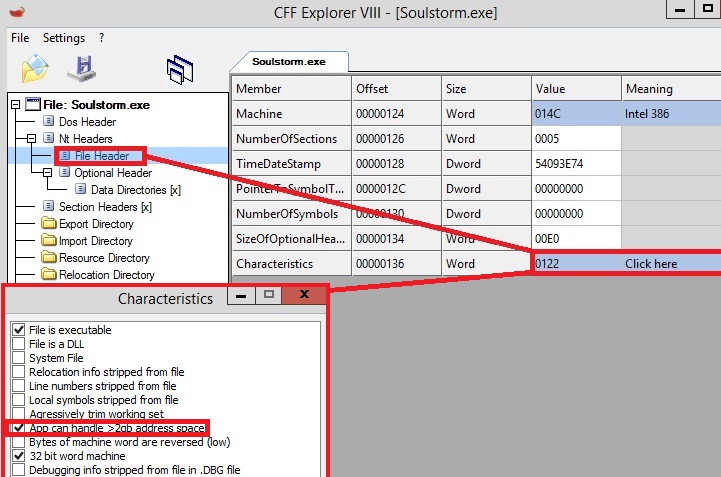Select the Dos Header page icon
The height and width of the screenshot is (477, 721).
(48, 121)
